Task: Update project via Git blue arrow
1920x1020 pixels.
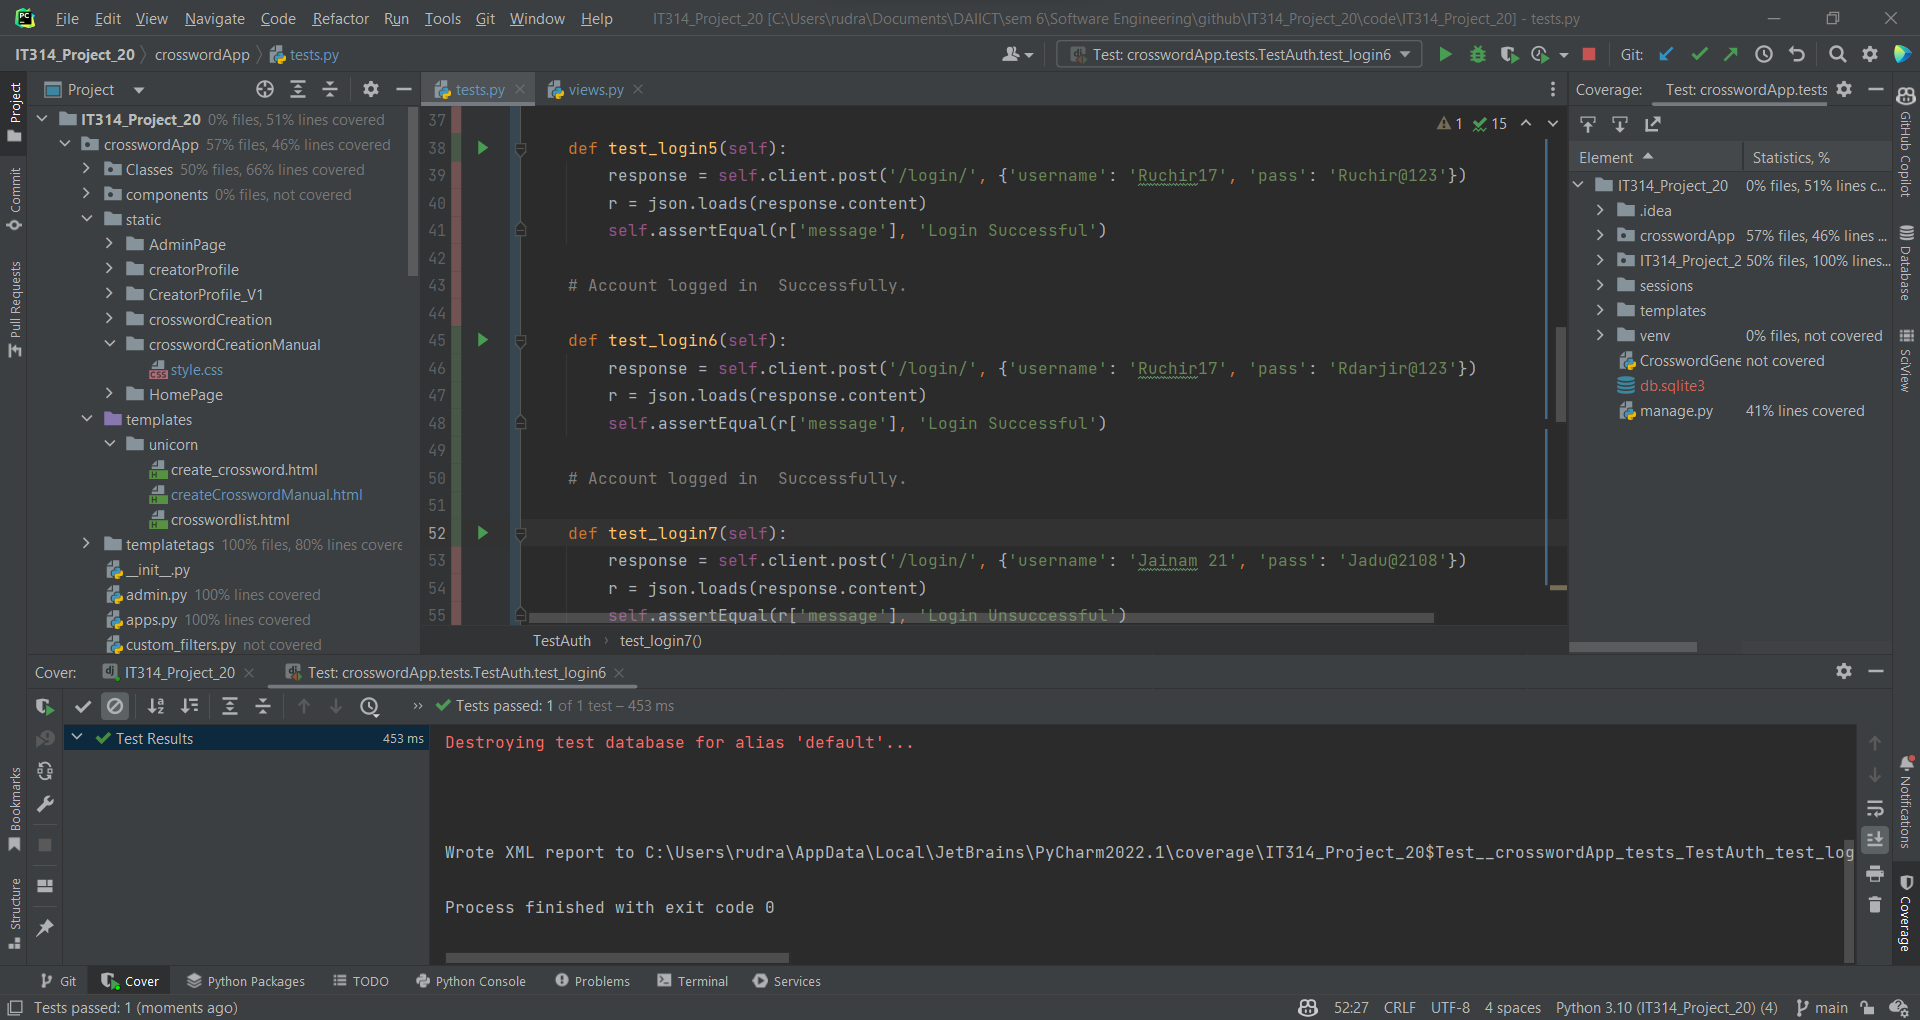Action: coord(1666,55)
